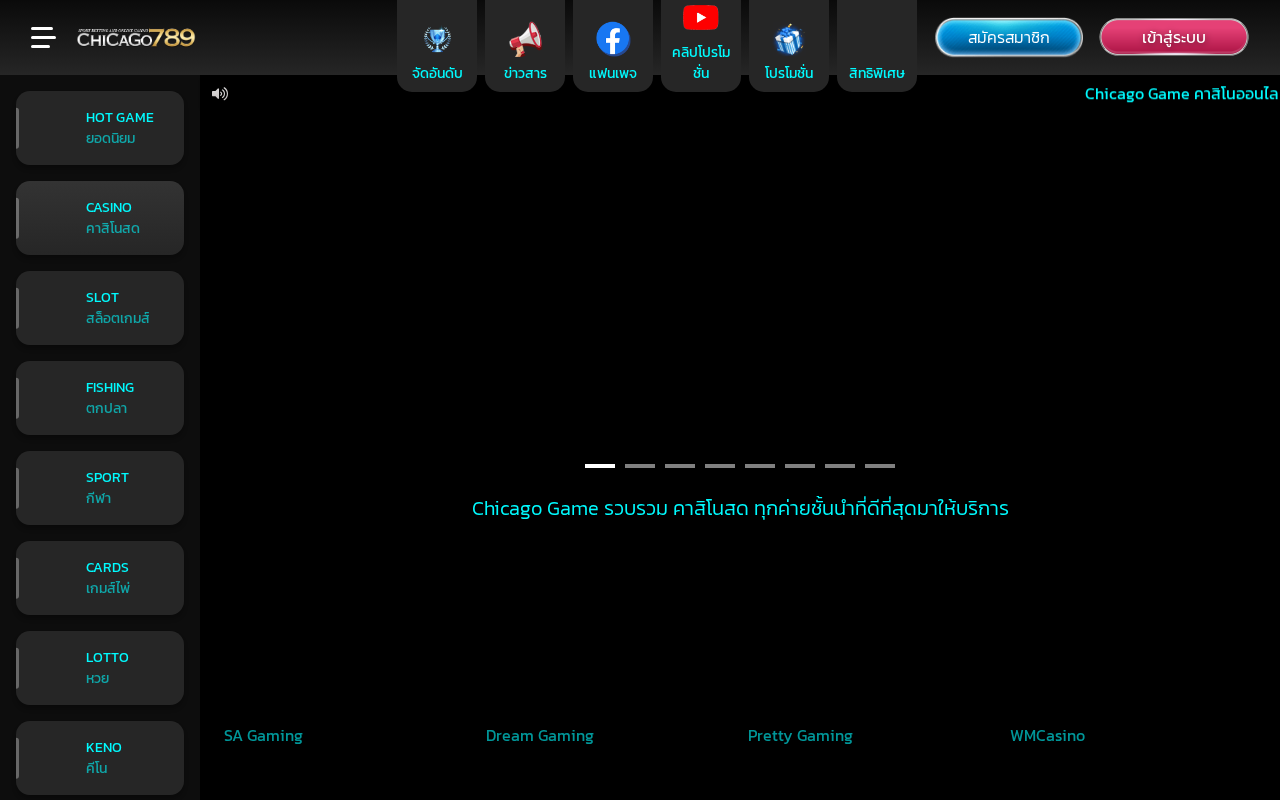Select HOT GAME ยอดนิยม category
Viewport: 1280px width, 800px height.
[x=100, y=128]
